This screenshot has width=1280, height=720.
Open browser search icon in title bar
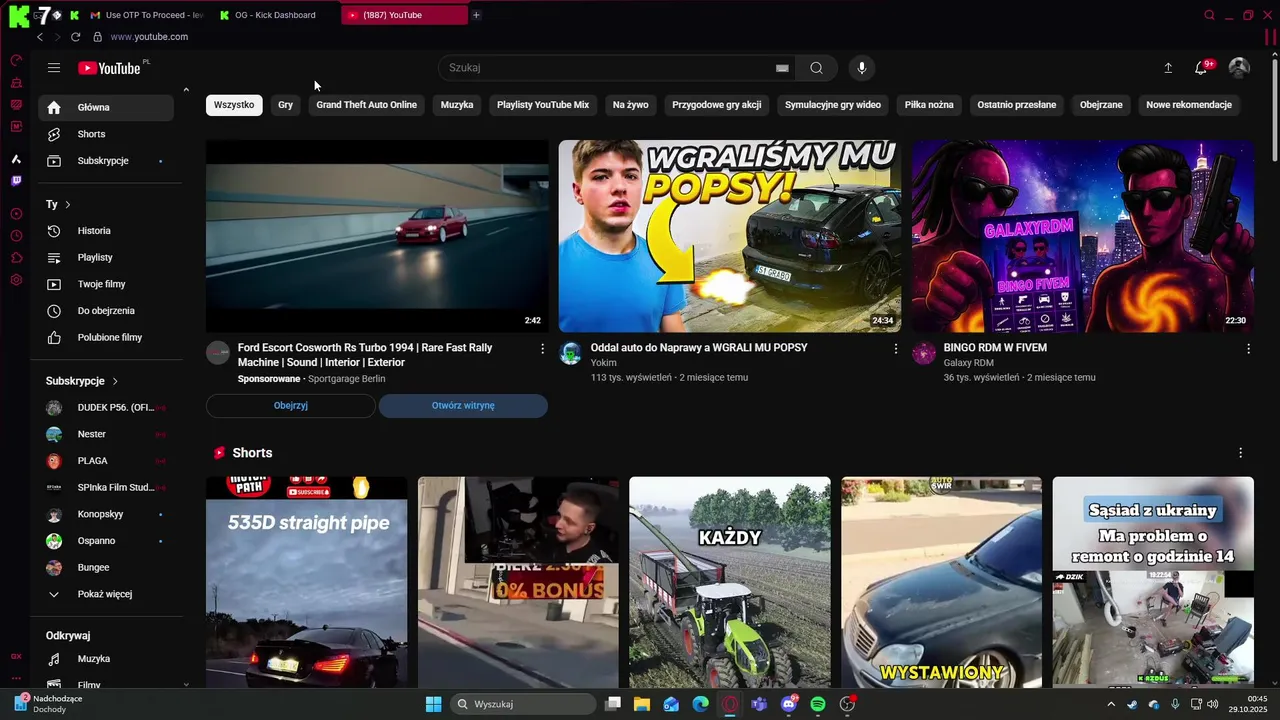pyautogui.click(x=1209, y=15)
